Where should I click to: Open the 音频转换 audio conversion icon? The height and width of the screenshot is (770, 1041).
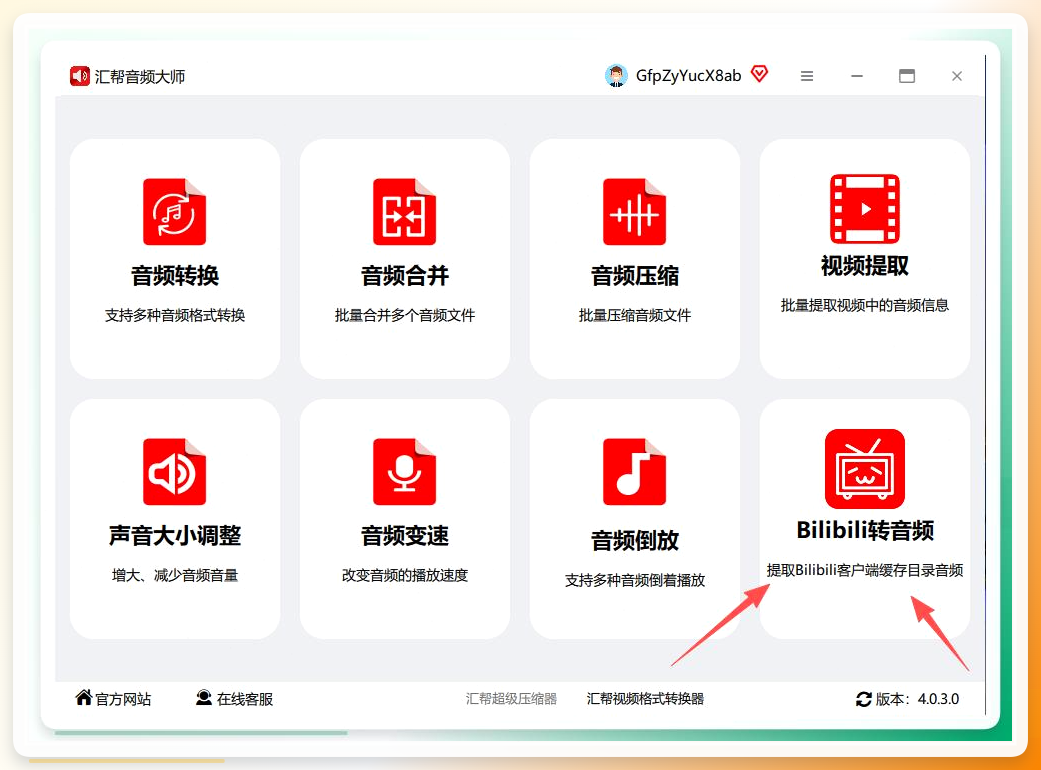(175, 212)
